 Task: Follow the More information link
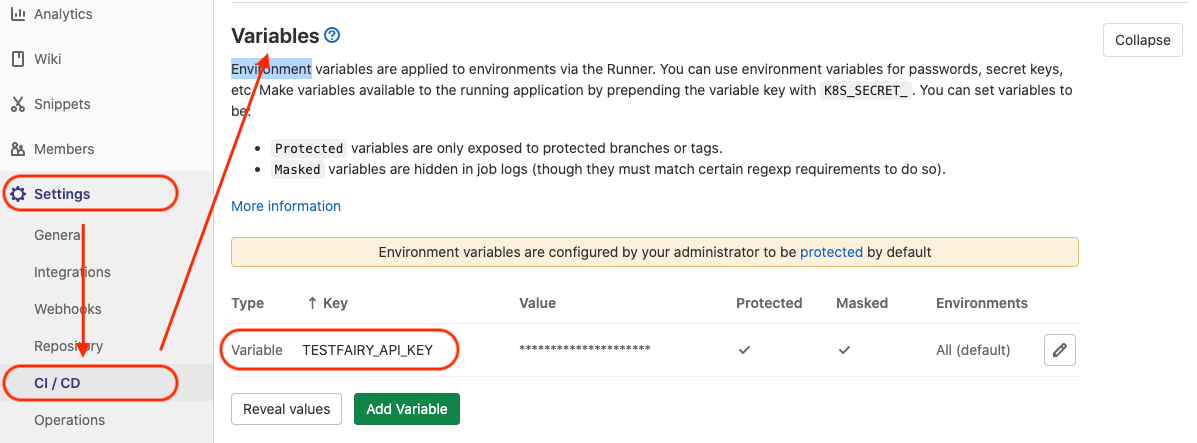(286, 206)
